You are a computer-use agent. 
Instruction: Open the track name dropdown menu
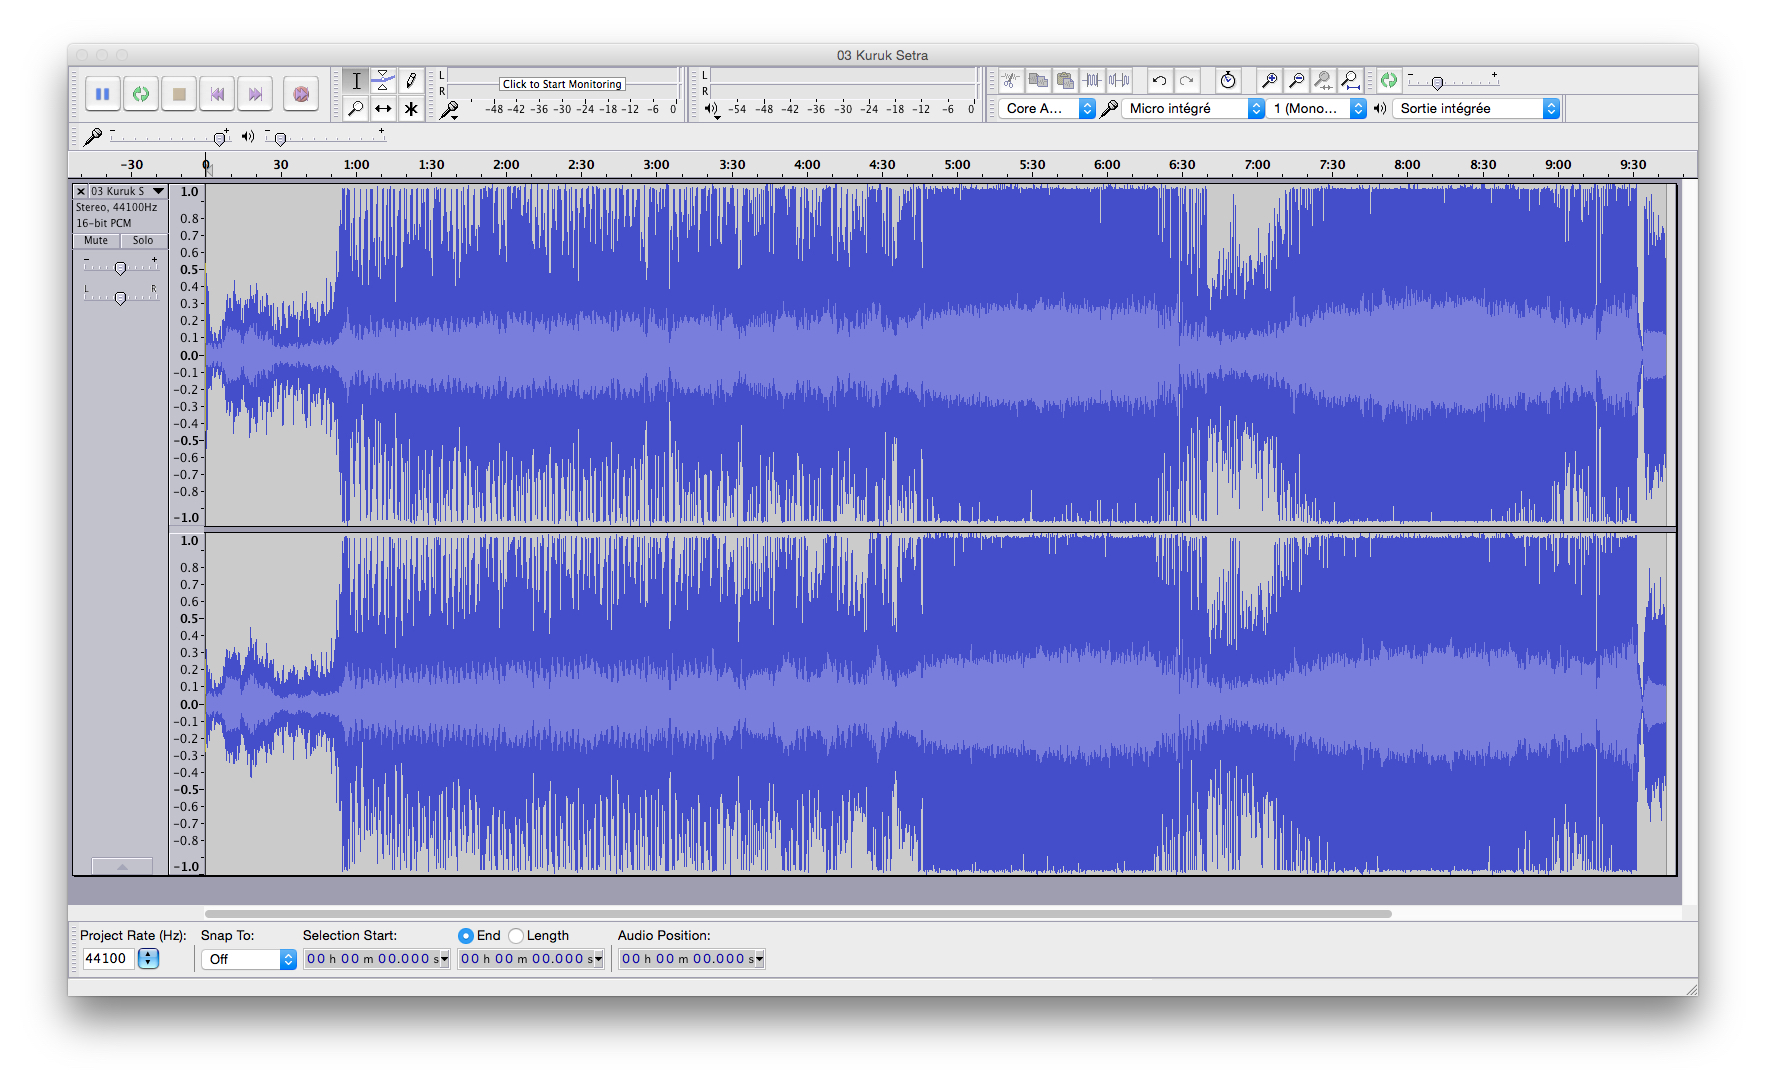point(158,190)
